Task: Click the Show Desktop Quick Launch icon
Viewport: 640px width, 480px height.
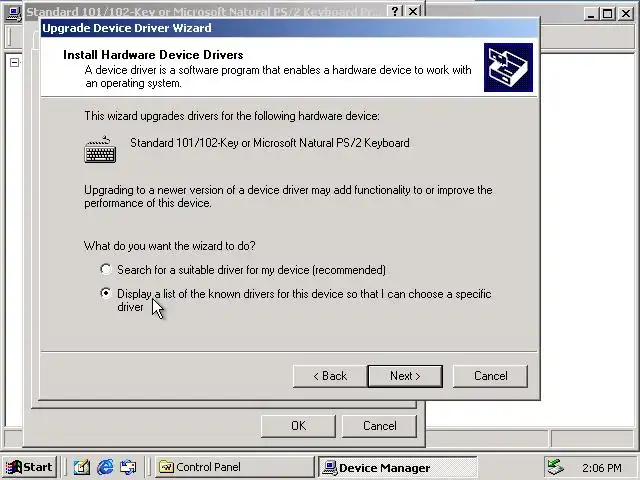Action: click(82, 467)
